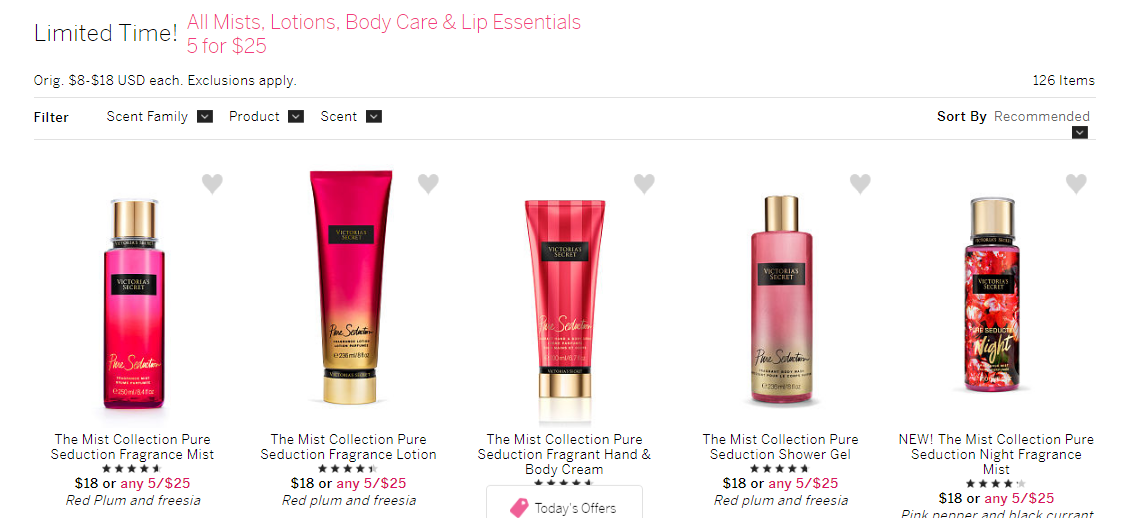Image resolution: width=1129 pixels, height=518 pixels.
Task: Click the Pure Seduction Fragrance Mist bottle image
Action: pos(133,304)
